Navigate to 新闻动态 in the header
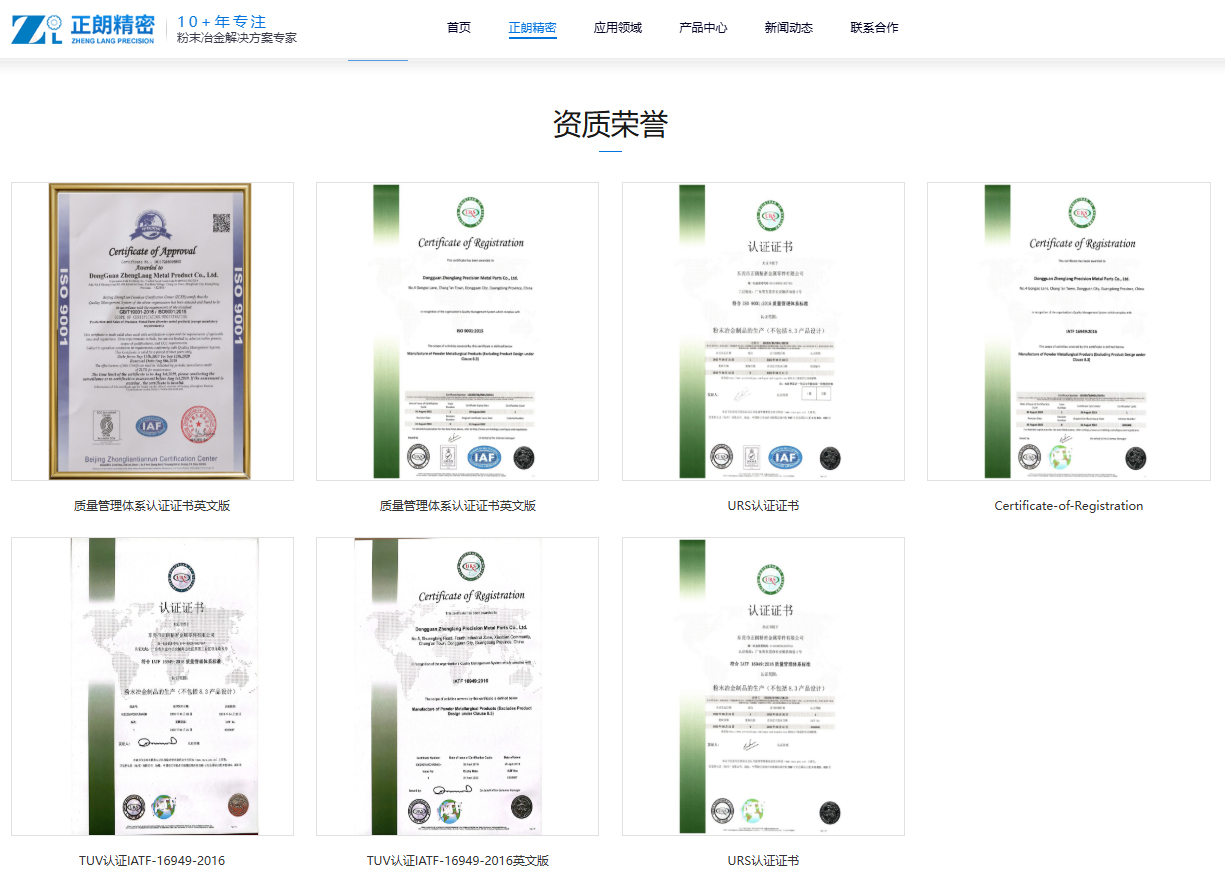The width and height of the screenshot is (1225, 883). point(788,28)
